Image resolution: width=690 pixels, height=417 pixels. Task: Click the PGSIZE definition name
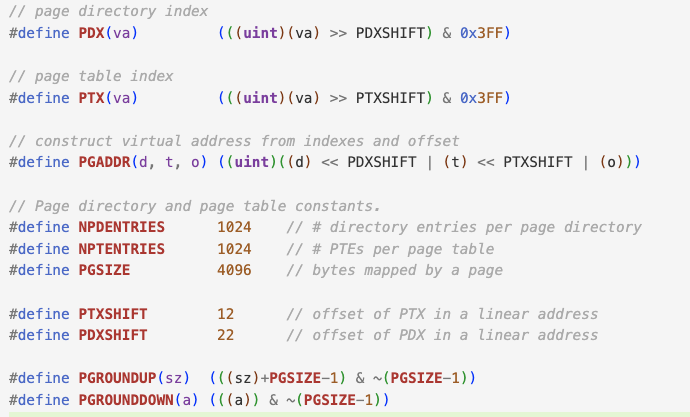[104, 270]
